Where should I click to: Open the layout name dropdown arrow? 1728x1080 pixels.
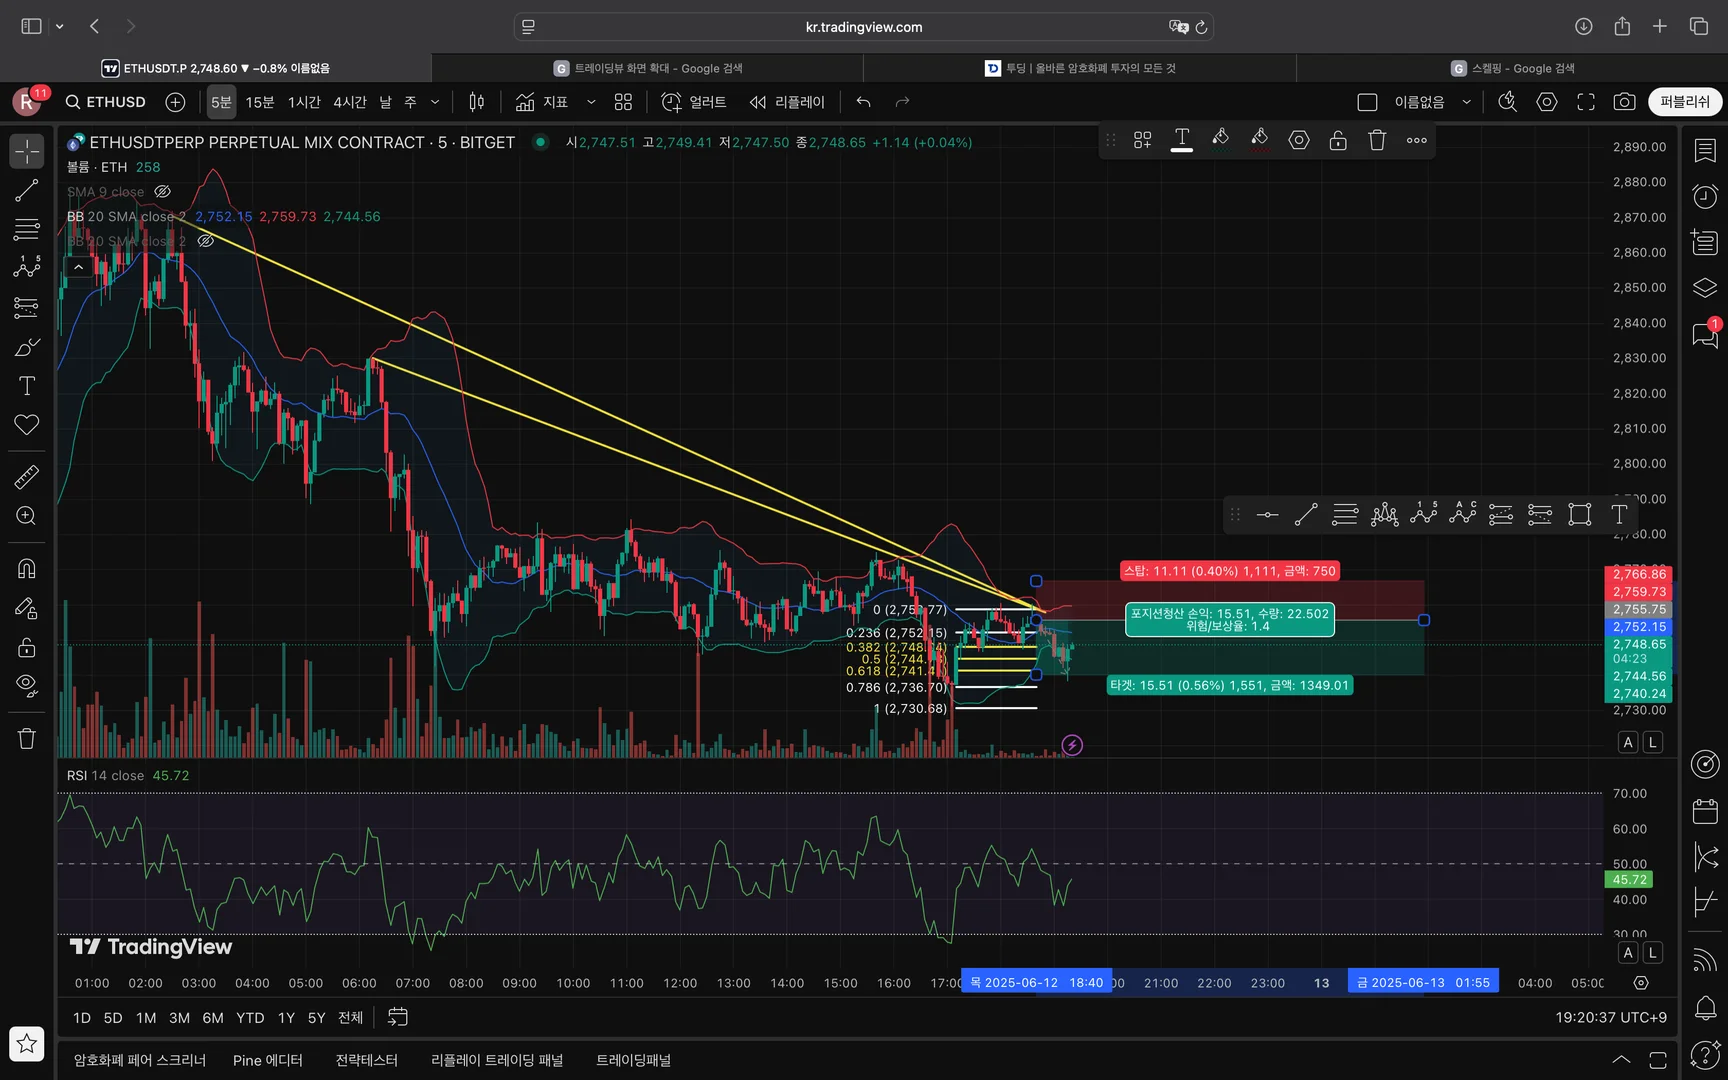click(x=1467, y=102)
